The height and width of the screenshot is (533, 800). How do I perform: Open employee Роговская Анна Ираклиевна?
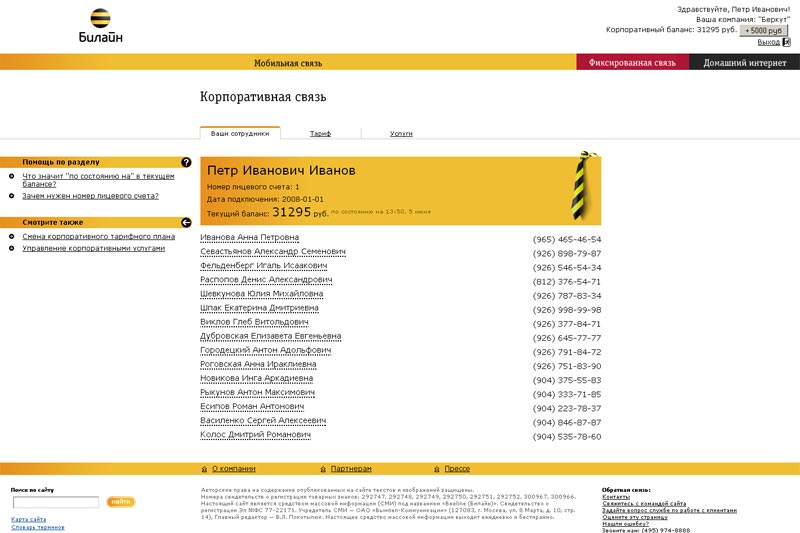click(258, 364)
